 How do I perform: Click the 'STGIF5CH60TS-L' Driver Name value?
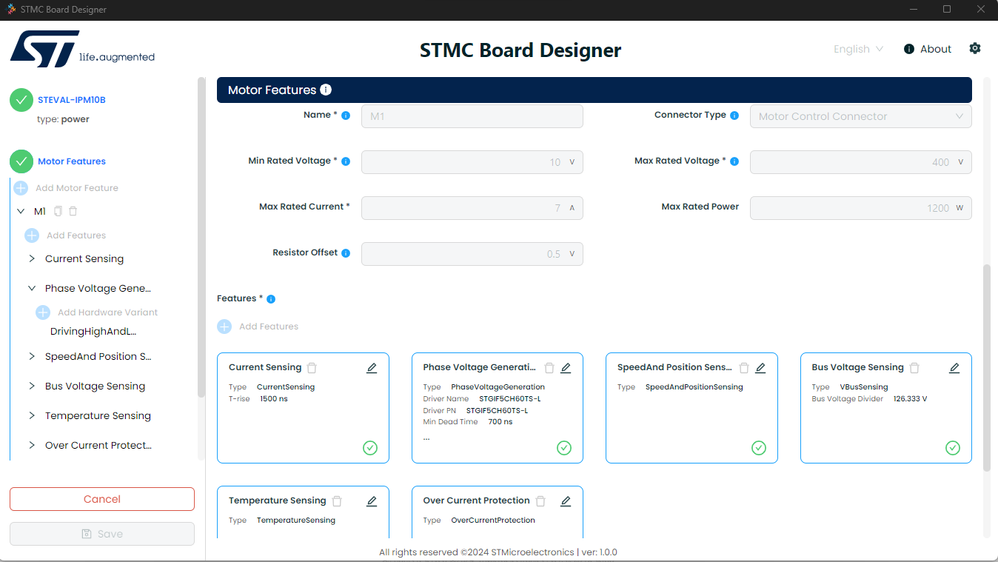coord(510,398)
